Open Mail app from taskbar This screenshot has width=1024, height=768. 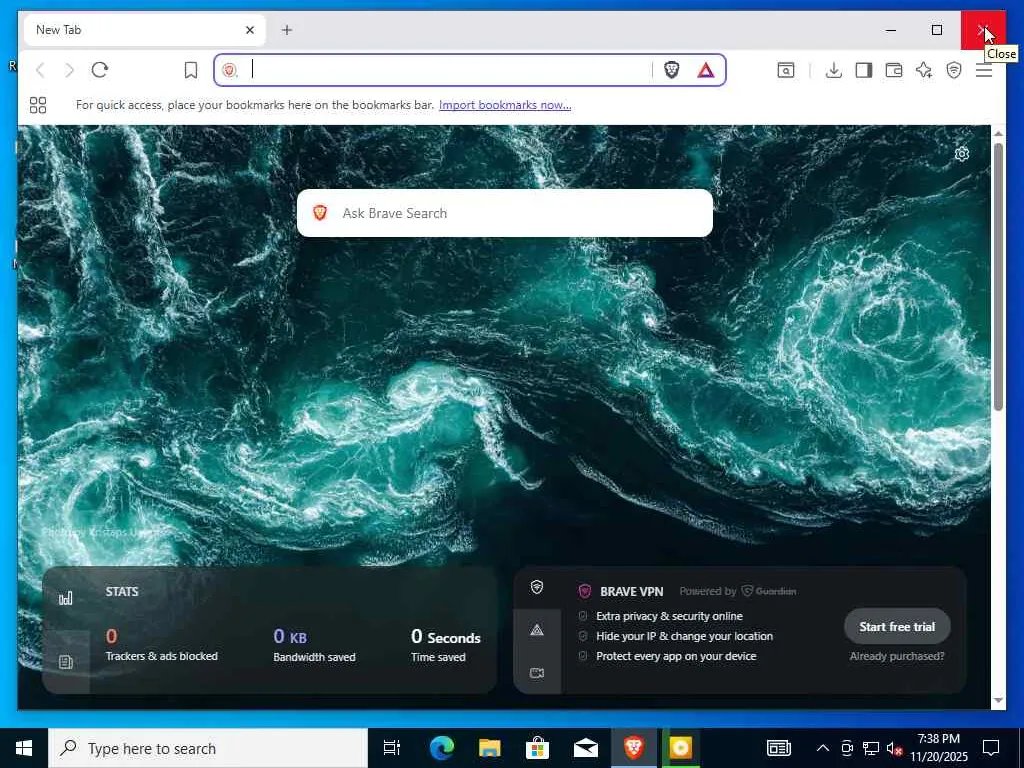586,748
